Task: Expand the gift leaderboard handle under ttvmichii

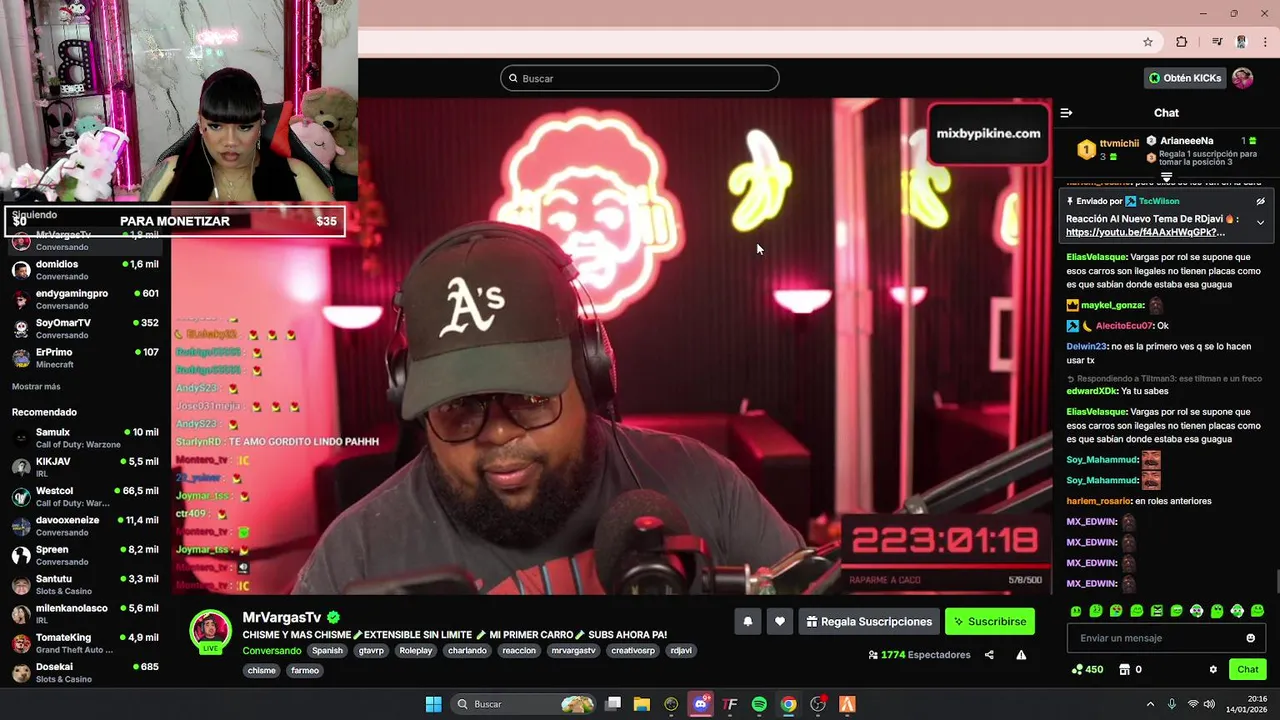Action: pyautogui.click(x=1166, y=177)
